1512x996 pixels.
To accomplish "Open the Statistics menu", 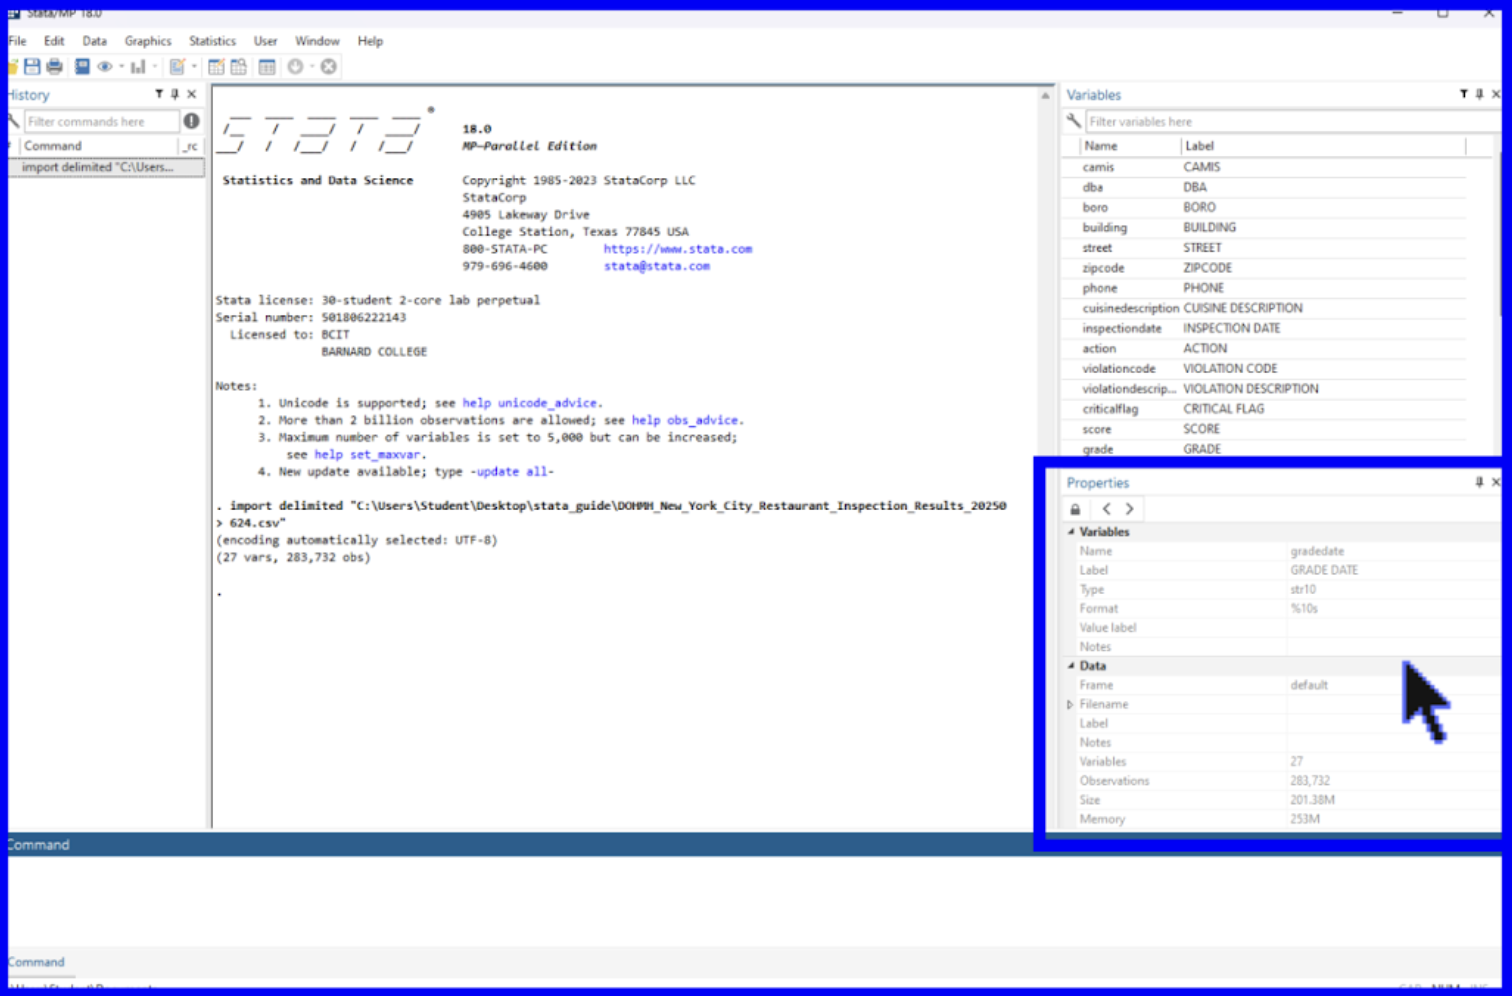I will 213,41.
